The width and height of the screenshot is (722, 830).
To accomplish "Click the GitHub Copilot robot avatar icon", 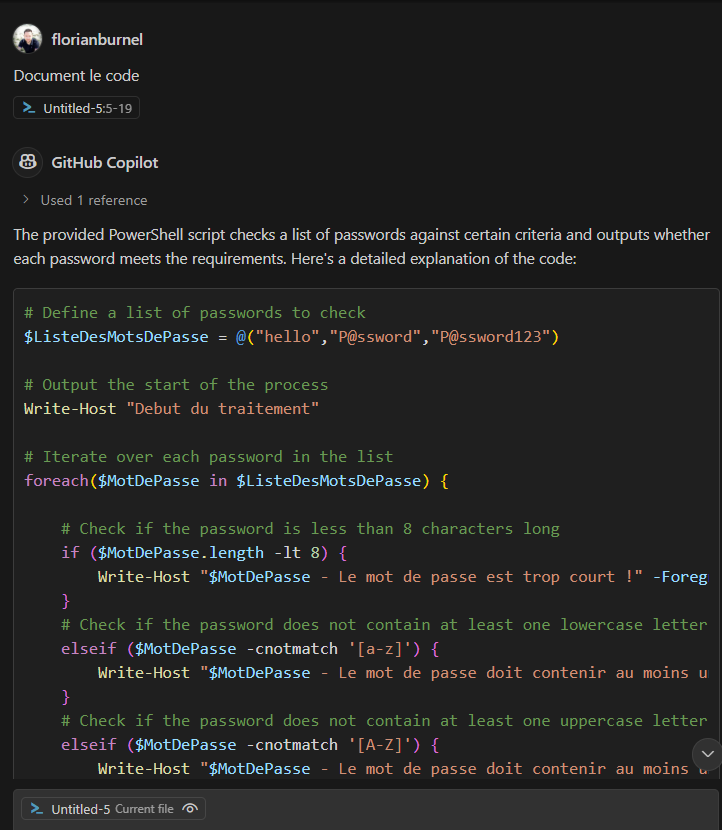I will 27,162.
